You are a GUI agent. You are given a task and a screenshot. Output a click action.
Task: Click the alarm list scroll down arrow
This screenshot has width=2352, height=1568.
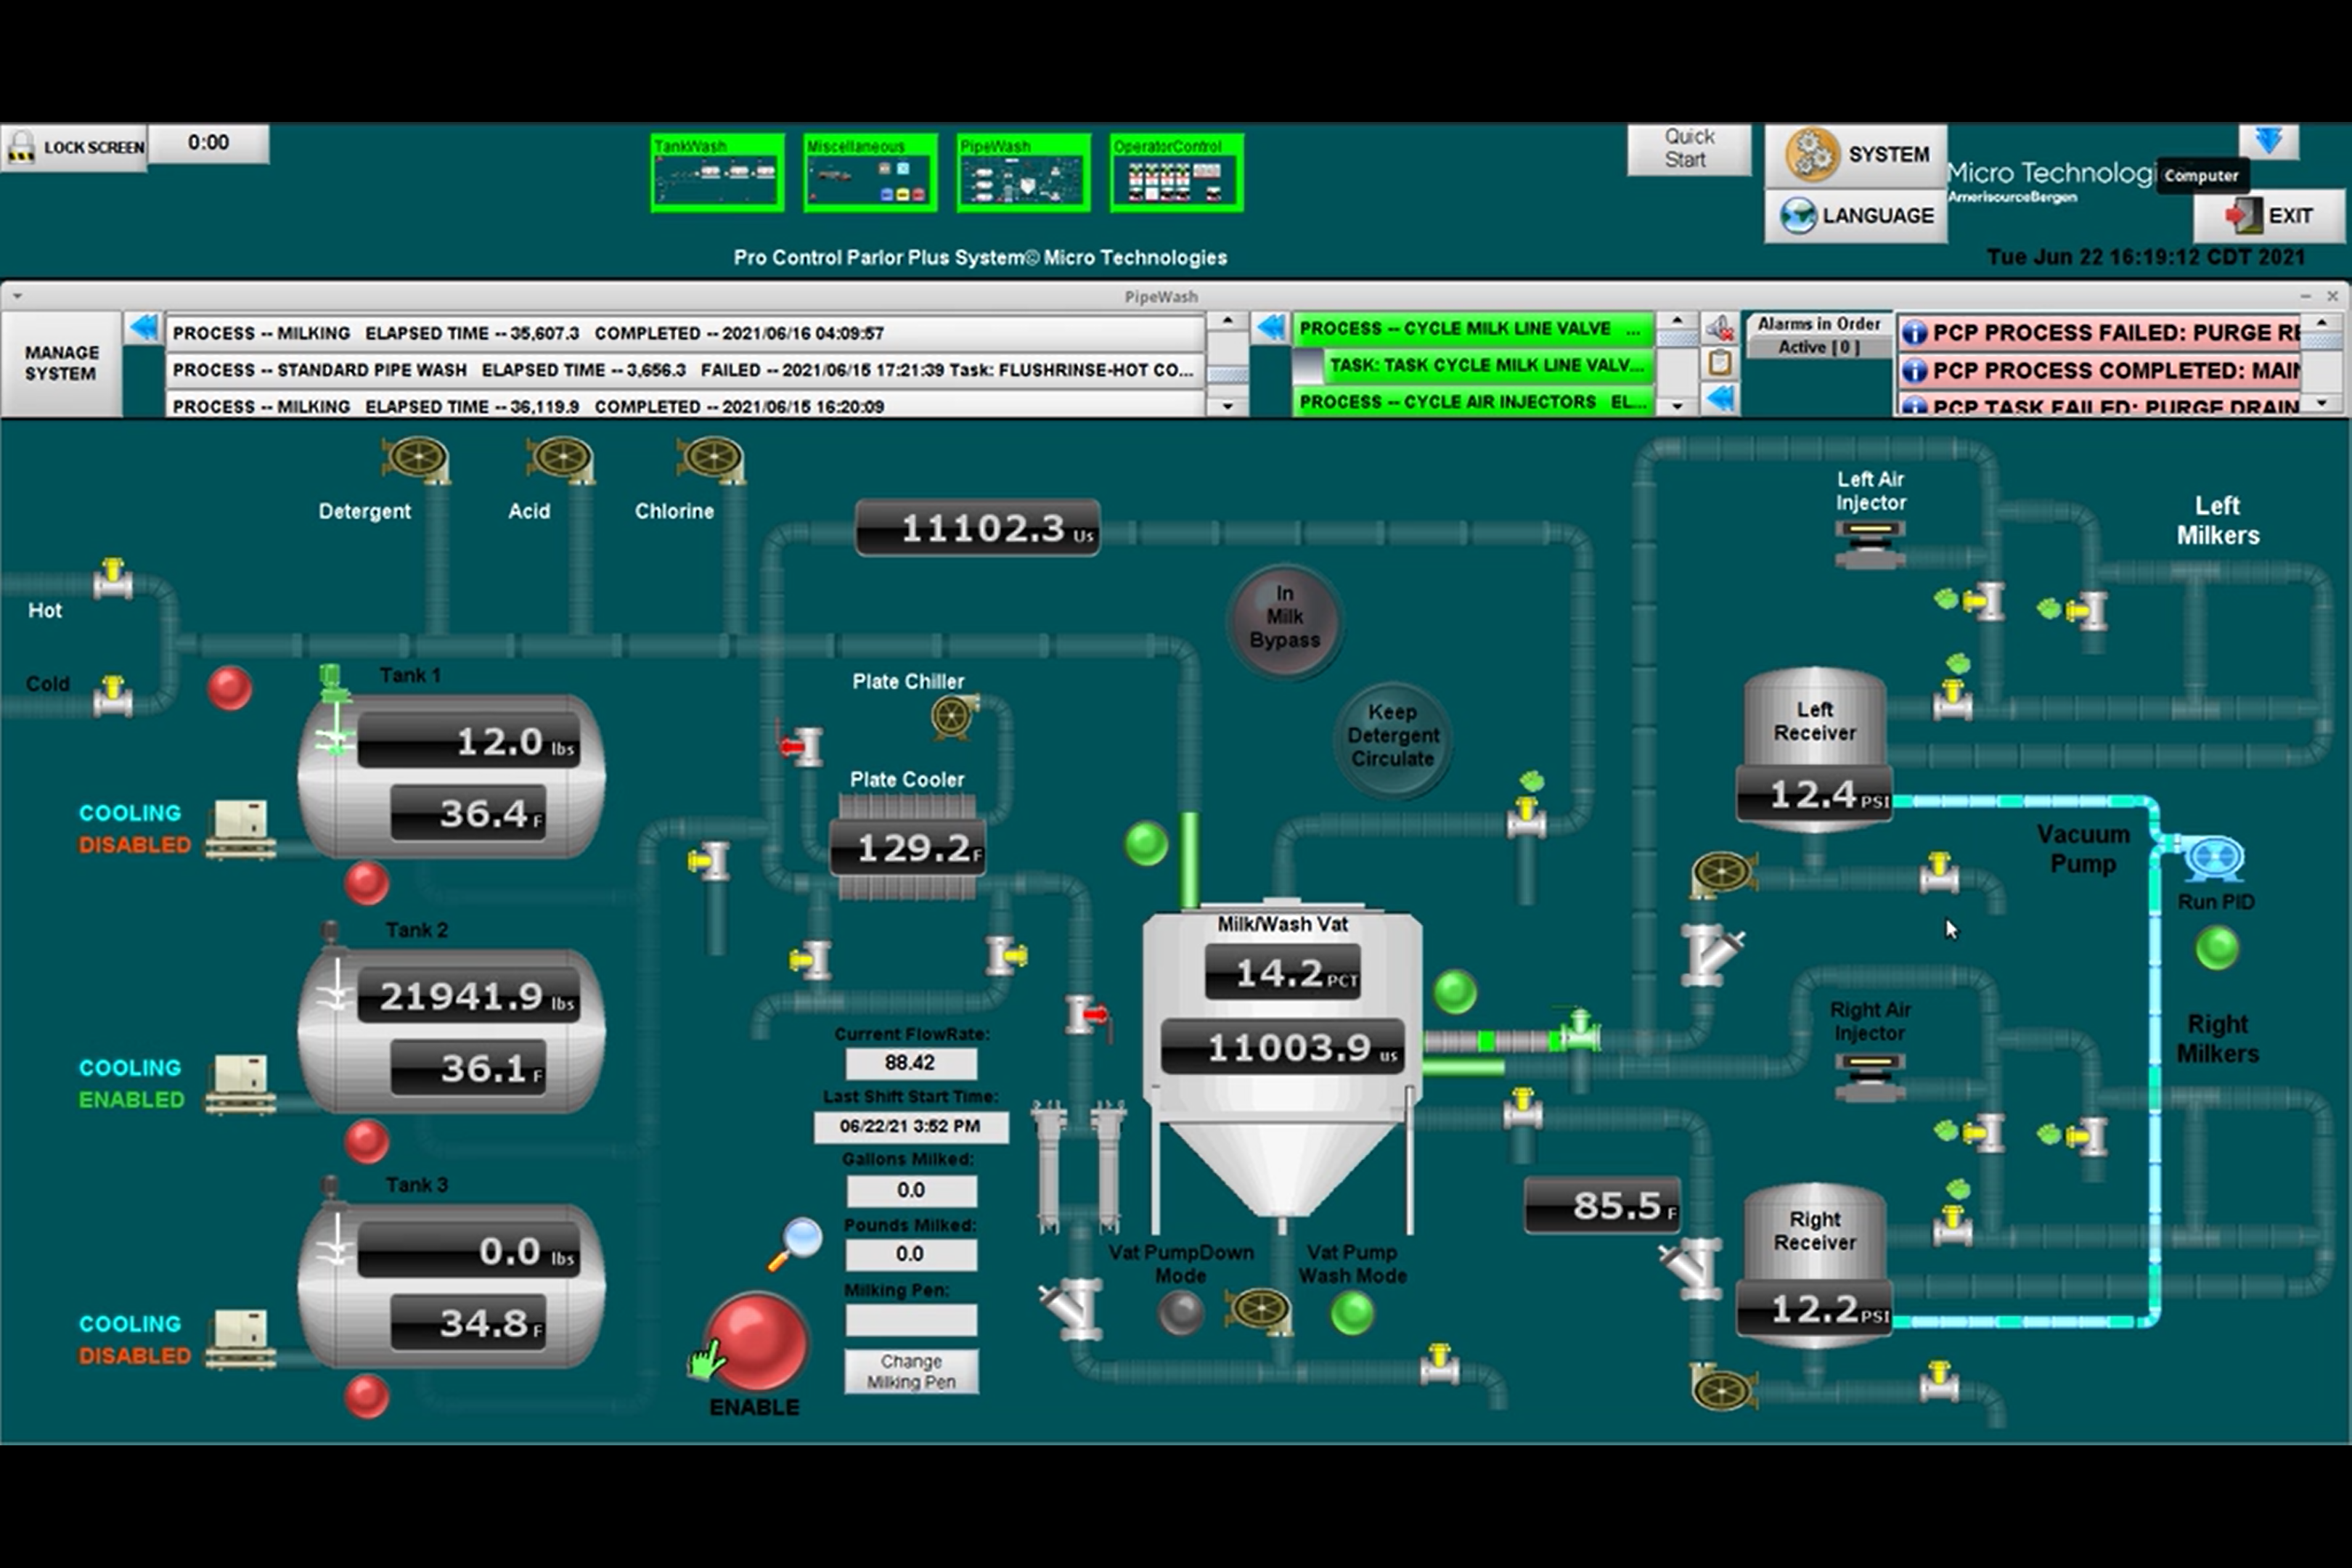[2322, 403]
